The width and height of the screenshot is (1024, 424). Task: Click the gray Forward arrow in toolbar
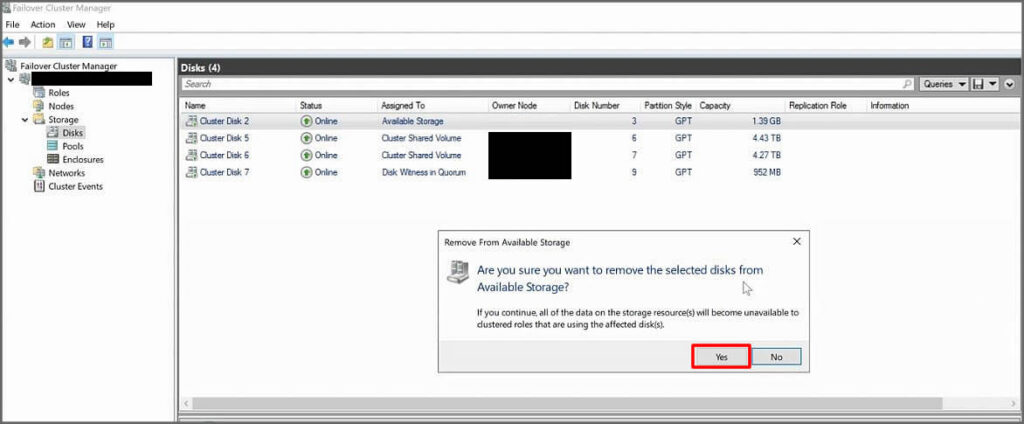[25, 42]
